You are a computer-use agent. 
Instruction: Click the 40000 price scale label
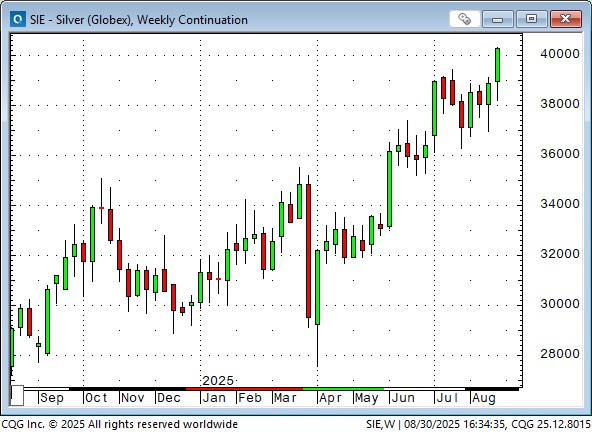[560, 54]
